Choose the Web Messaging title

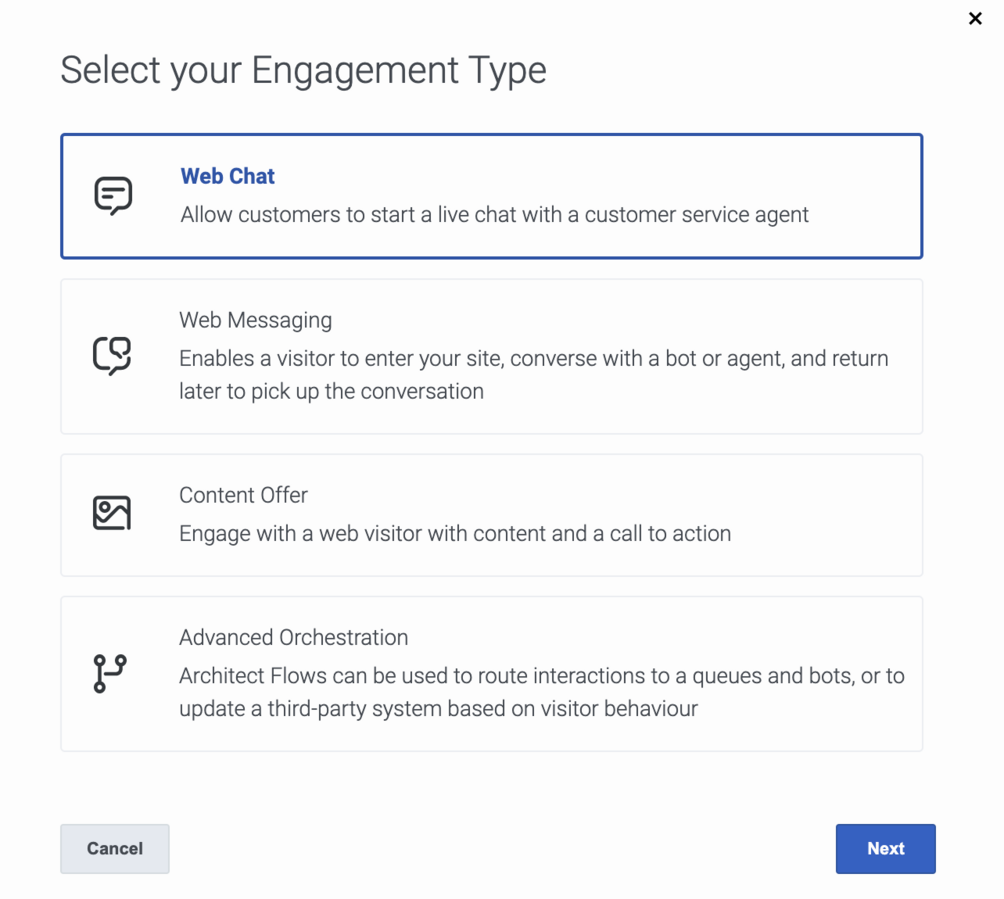pyautogui.click(x=255, y=320)
